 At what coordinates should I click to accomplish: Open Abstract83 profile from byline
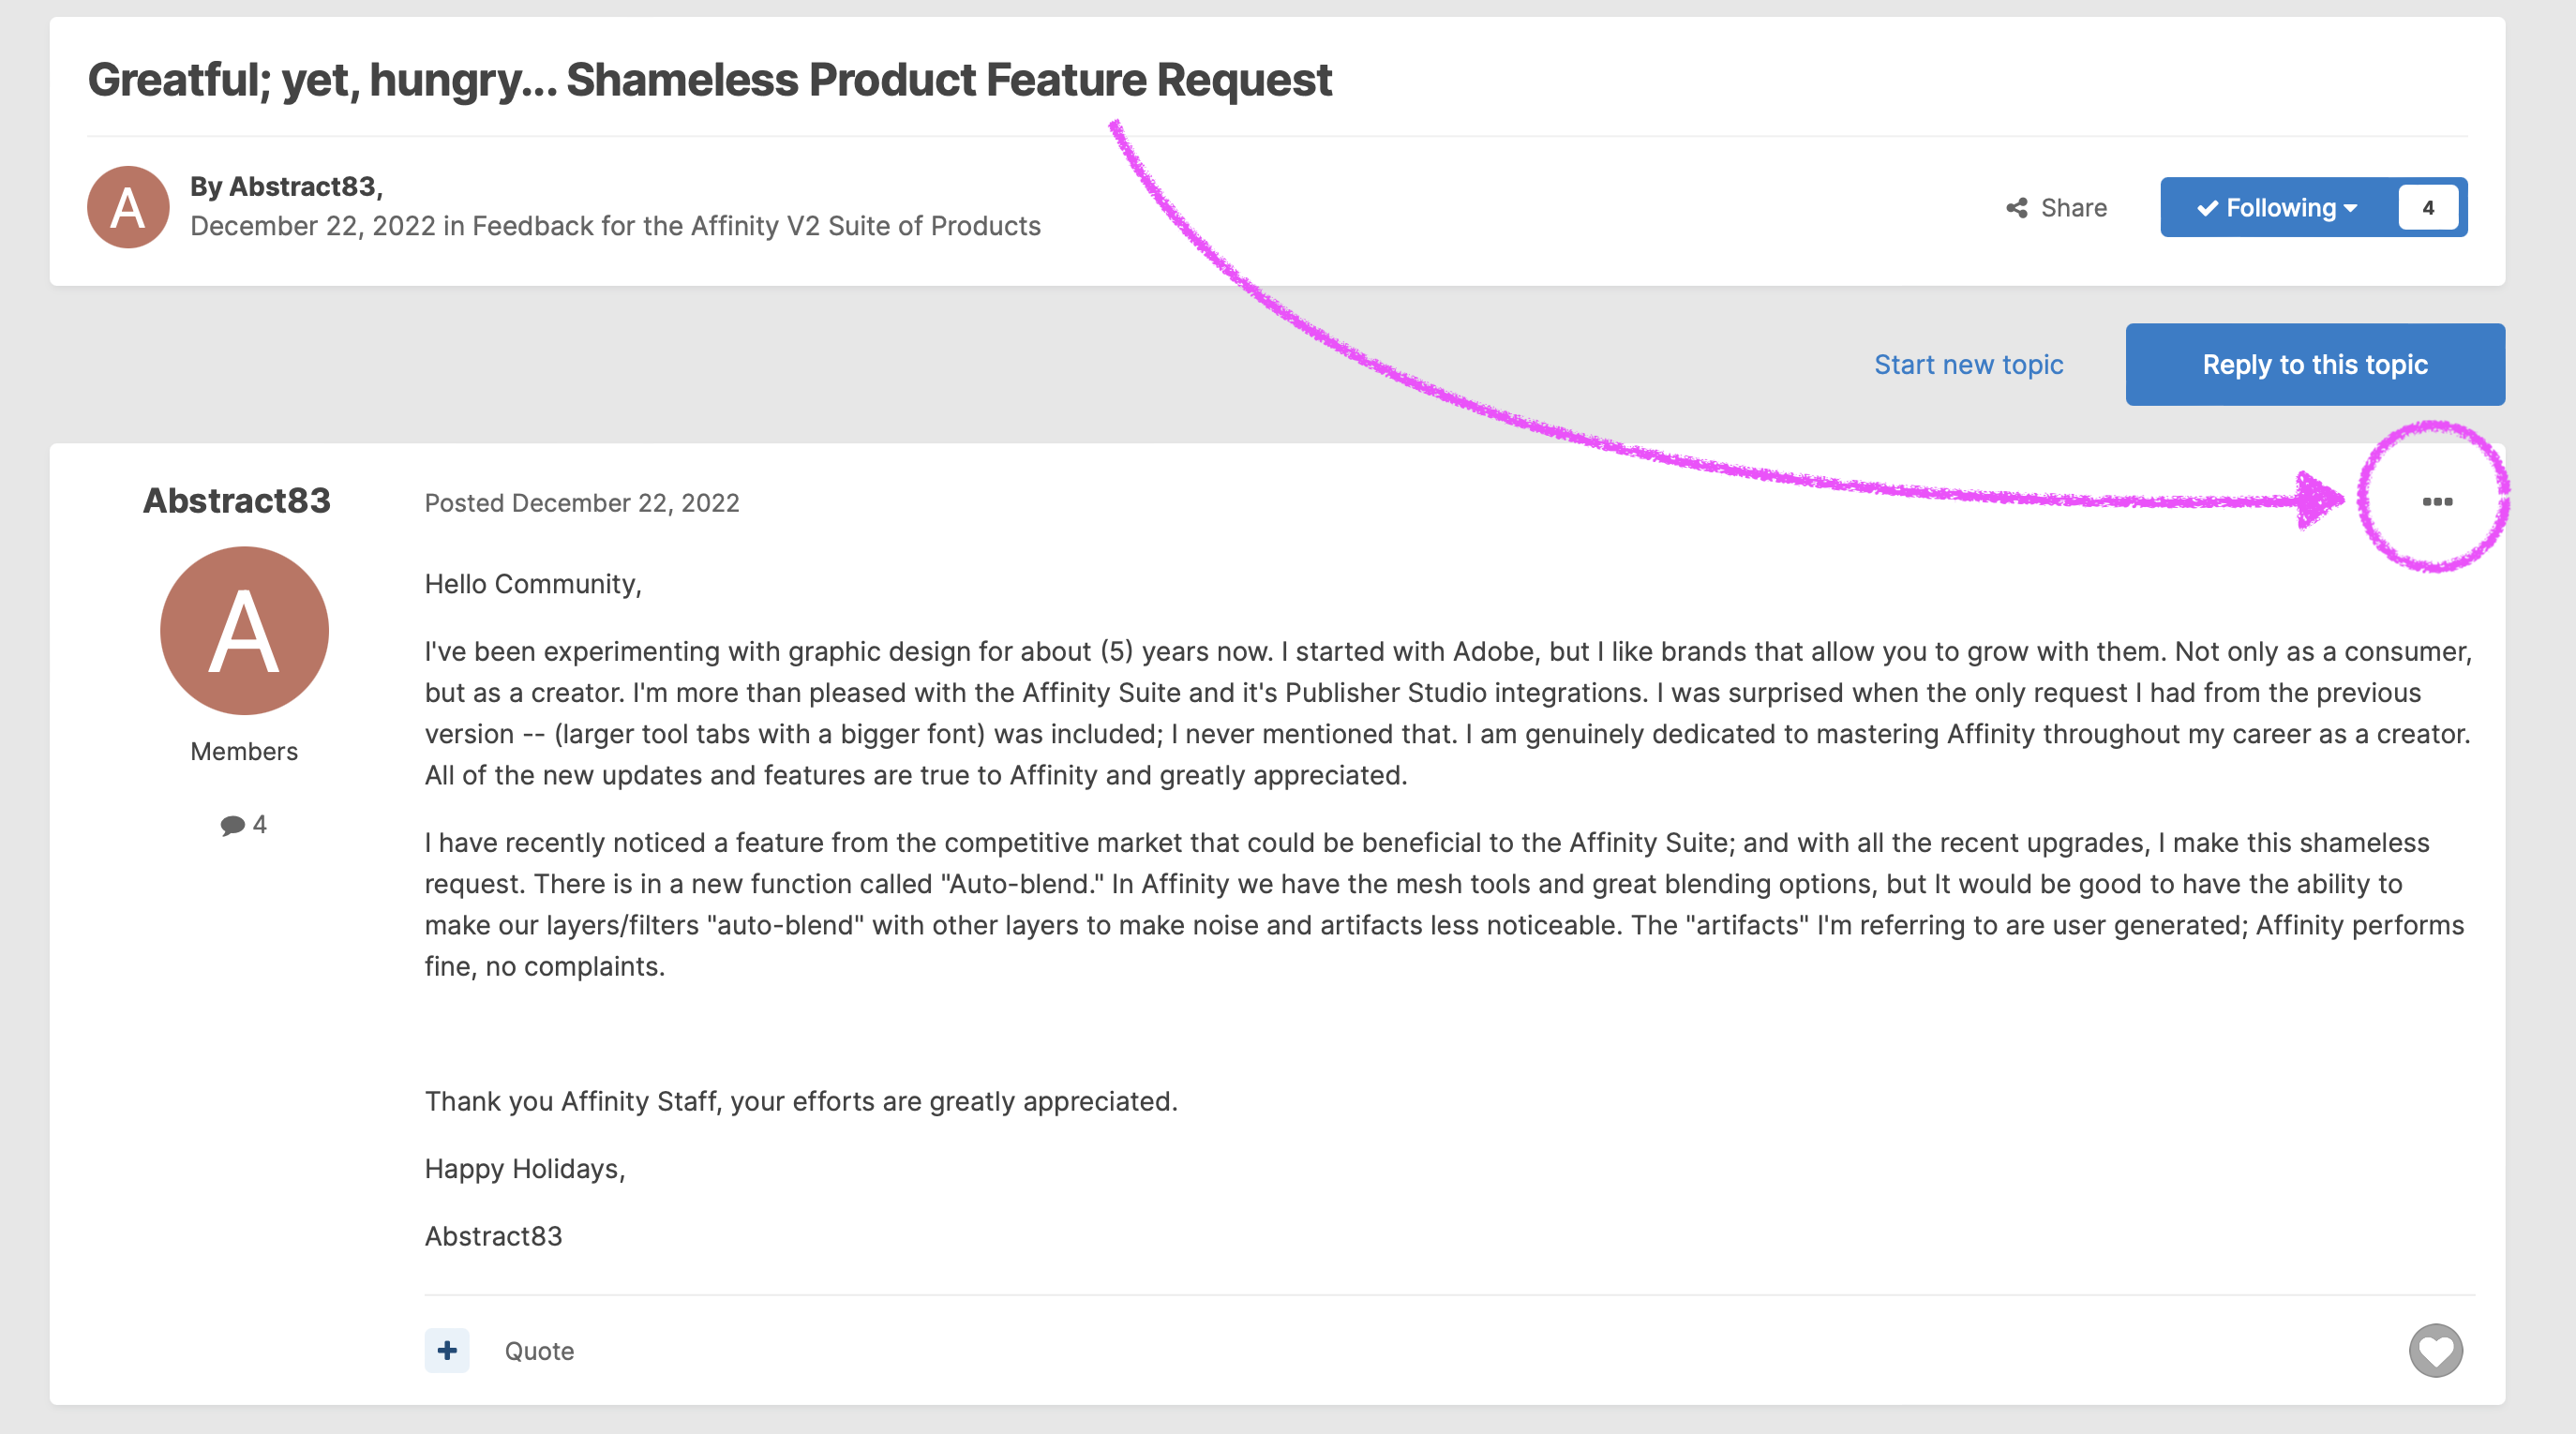coord(301,186)
